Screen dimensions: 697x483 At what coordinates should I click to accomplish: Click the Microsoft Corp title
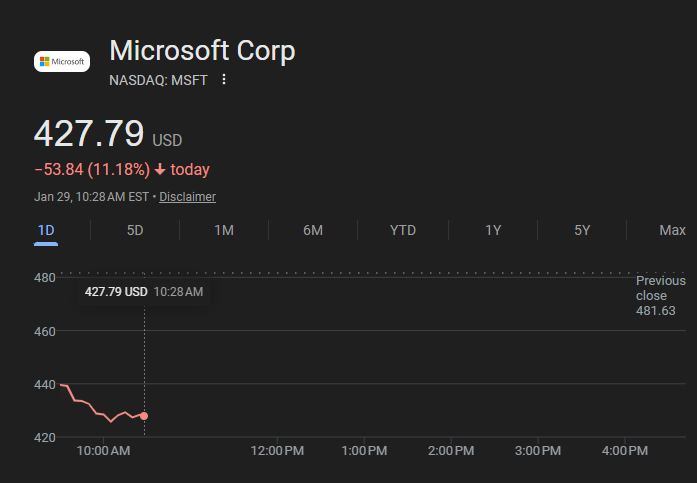[x=202, y=50]
